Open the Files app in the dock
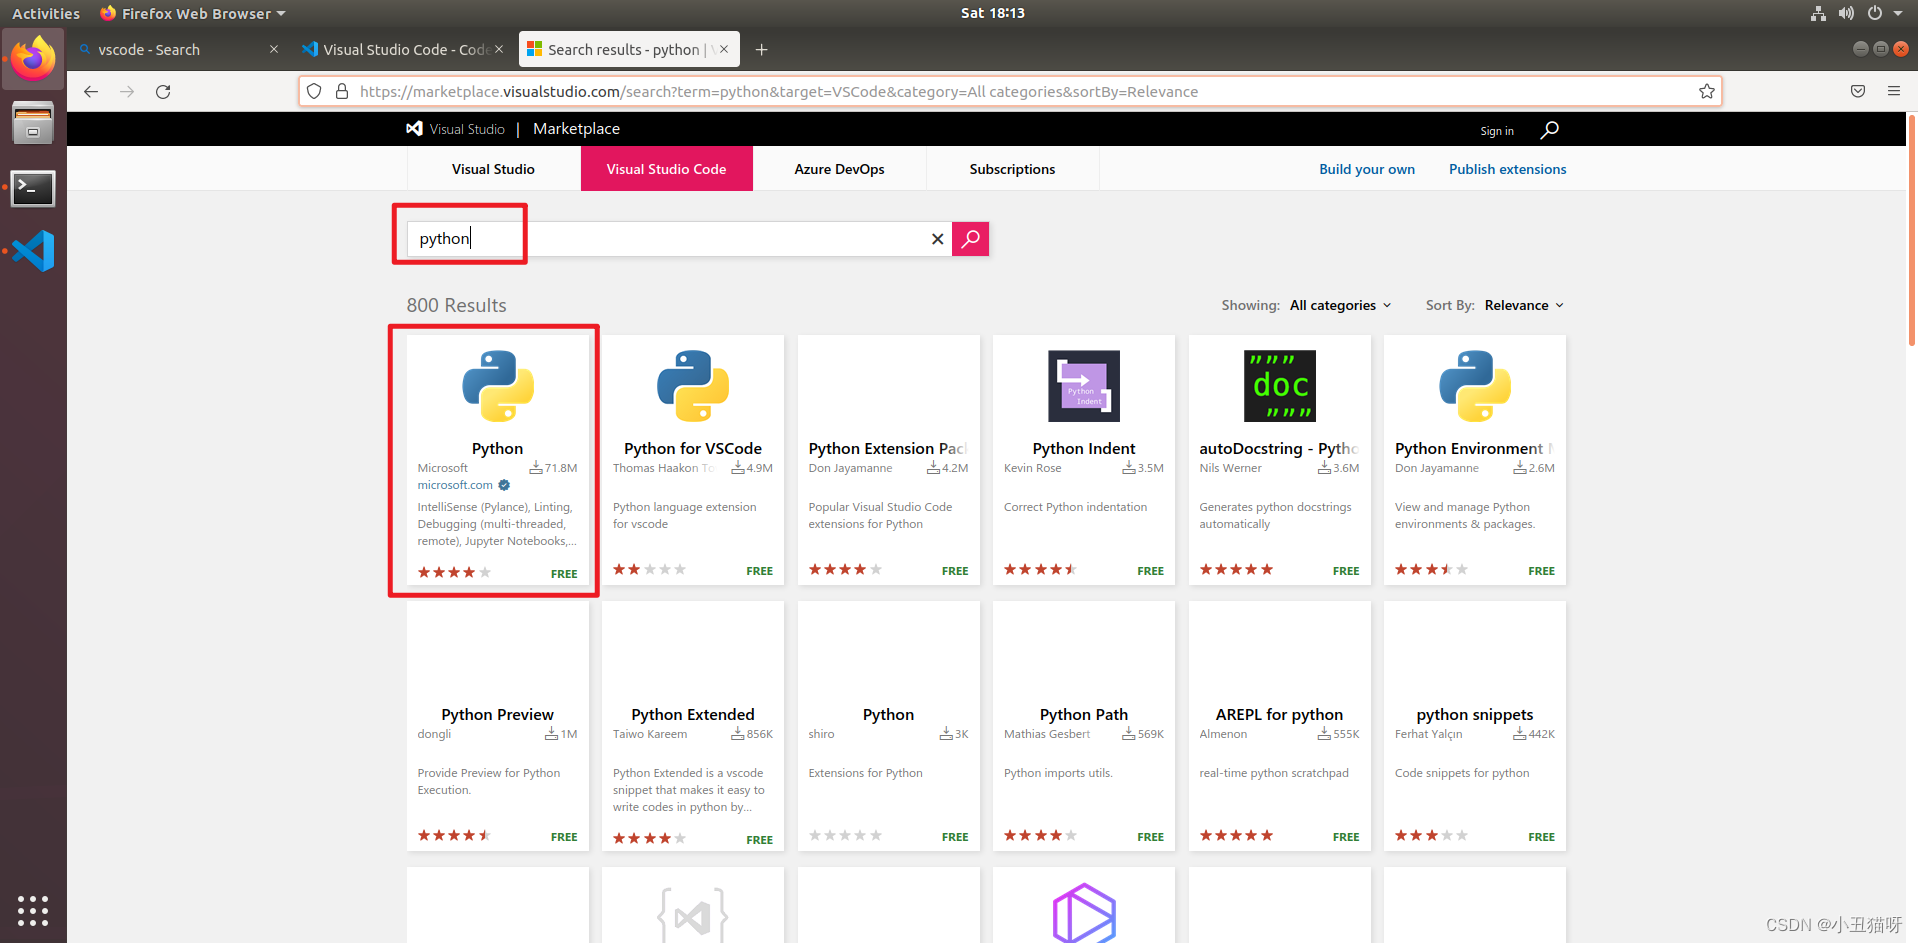Viewport: 1918px width, 943px height. pos(33,123)
